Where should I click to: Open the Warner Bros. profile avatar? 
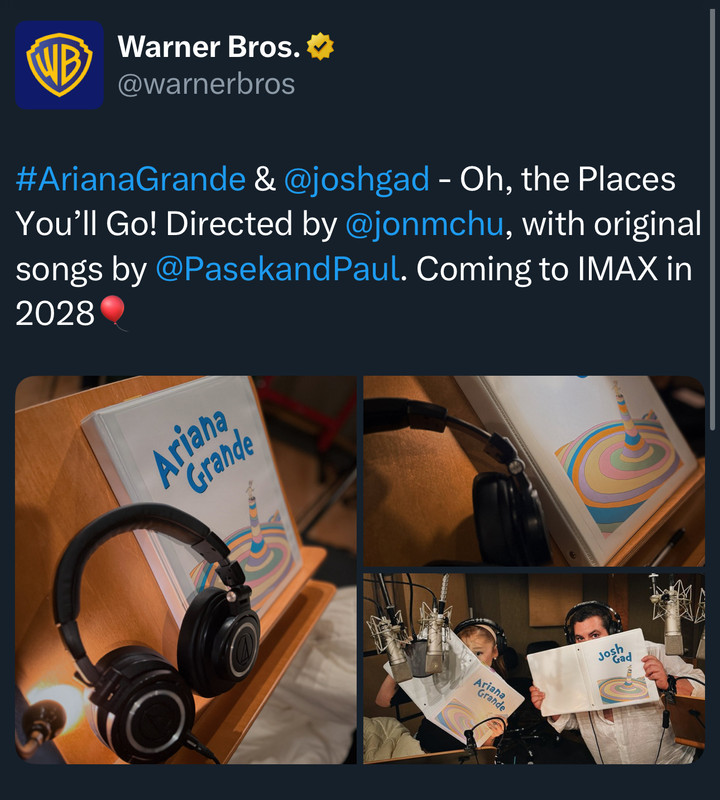pos(59,65)
